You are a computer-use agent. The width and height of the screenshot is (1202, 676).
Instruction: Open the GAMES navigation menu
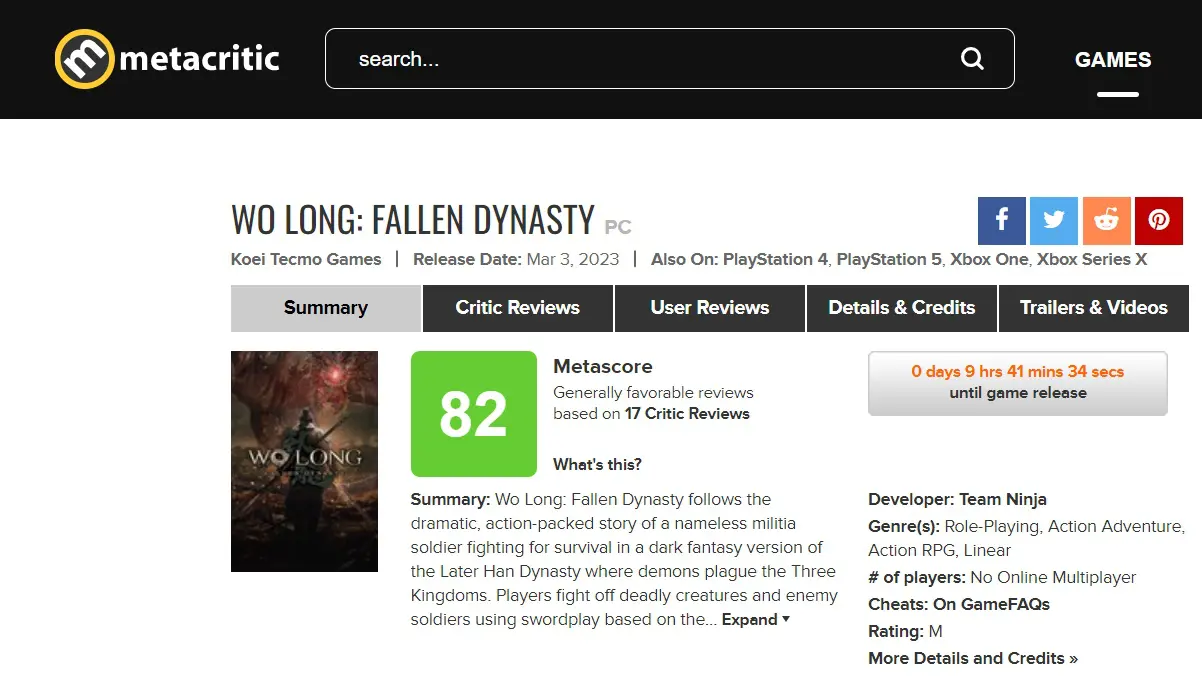click(1113, 60)
